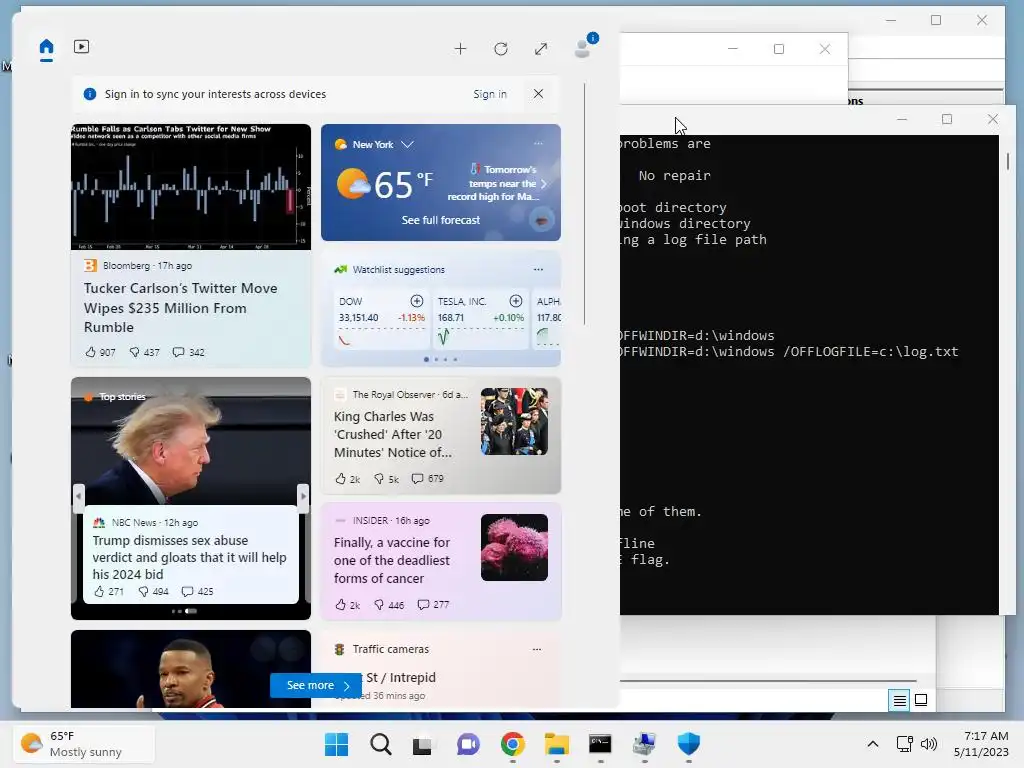Open comments on the cancer vaccine story
1024x768 pixels.
433,605
